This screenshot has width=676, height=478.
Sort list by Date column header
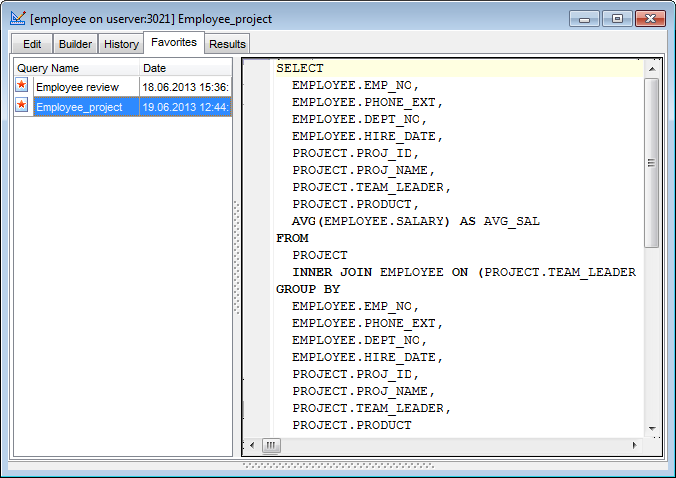185,68
